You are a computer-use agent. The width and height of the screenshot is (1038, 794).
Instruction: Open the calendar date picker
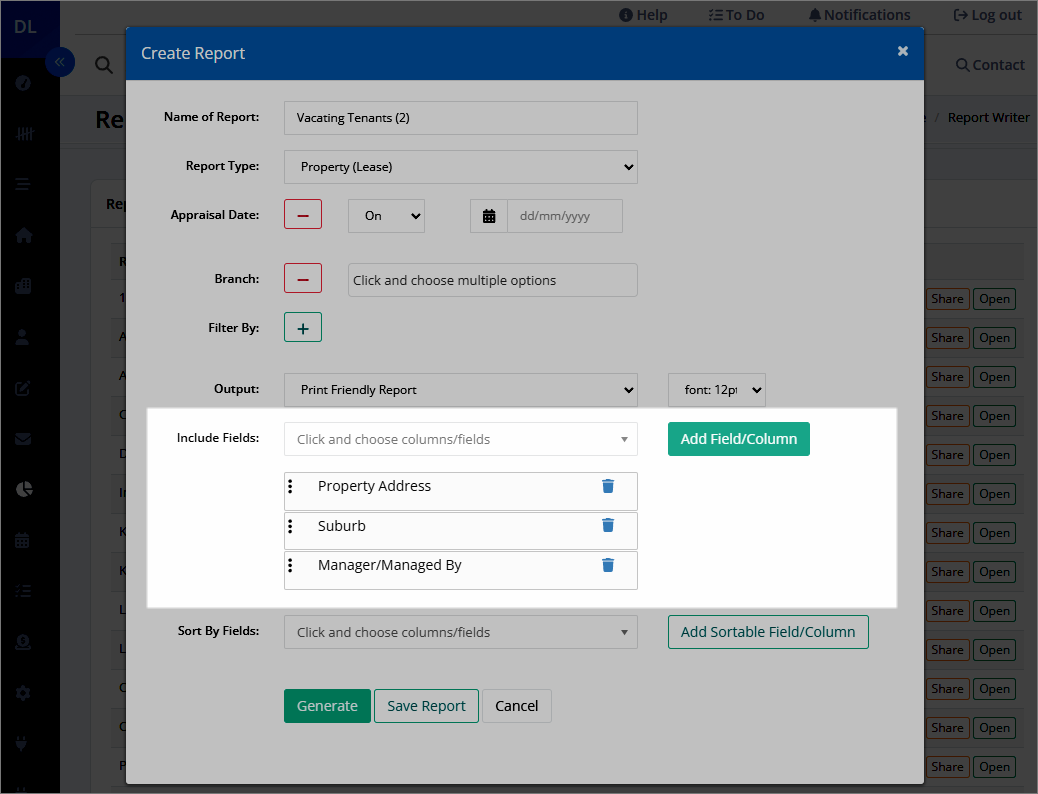coord(489,215)
